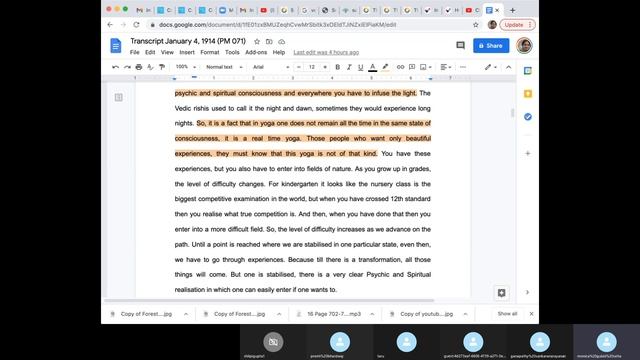Click the horizontal scrollbar of the document

pyautogui.click(x=269, y=300)
